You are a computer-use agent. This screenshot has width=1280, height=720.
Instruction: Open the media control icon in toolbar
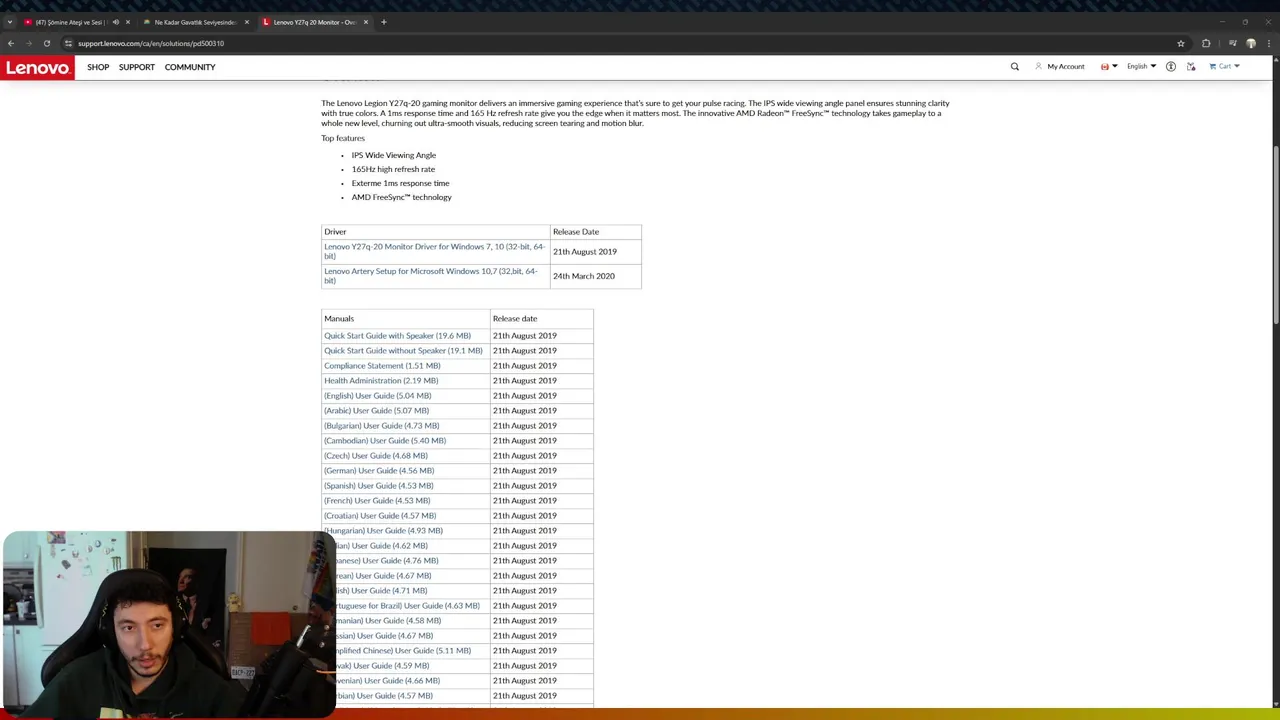point(1232,43)
